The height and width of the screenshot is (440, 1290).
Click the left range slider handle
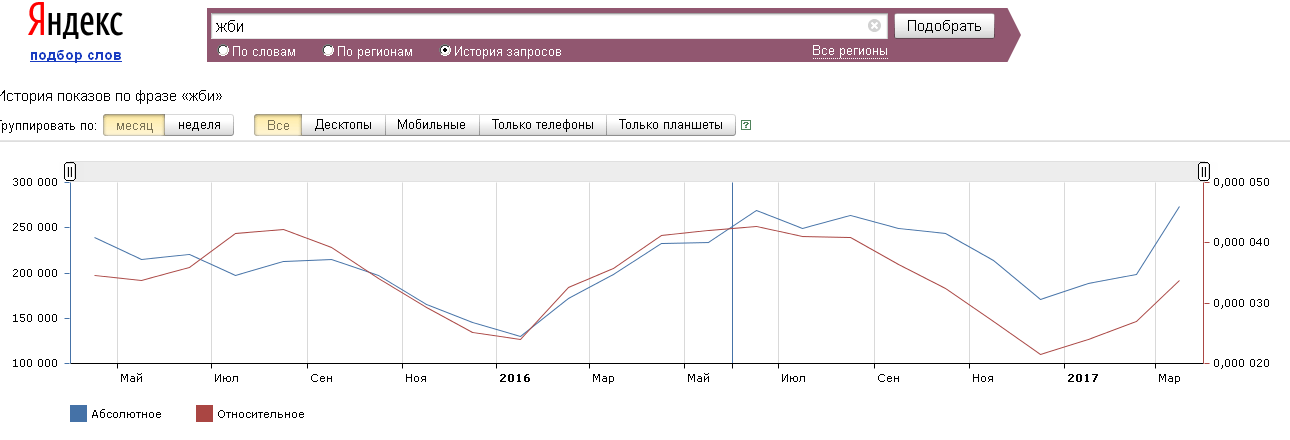click(70, 172)
